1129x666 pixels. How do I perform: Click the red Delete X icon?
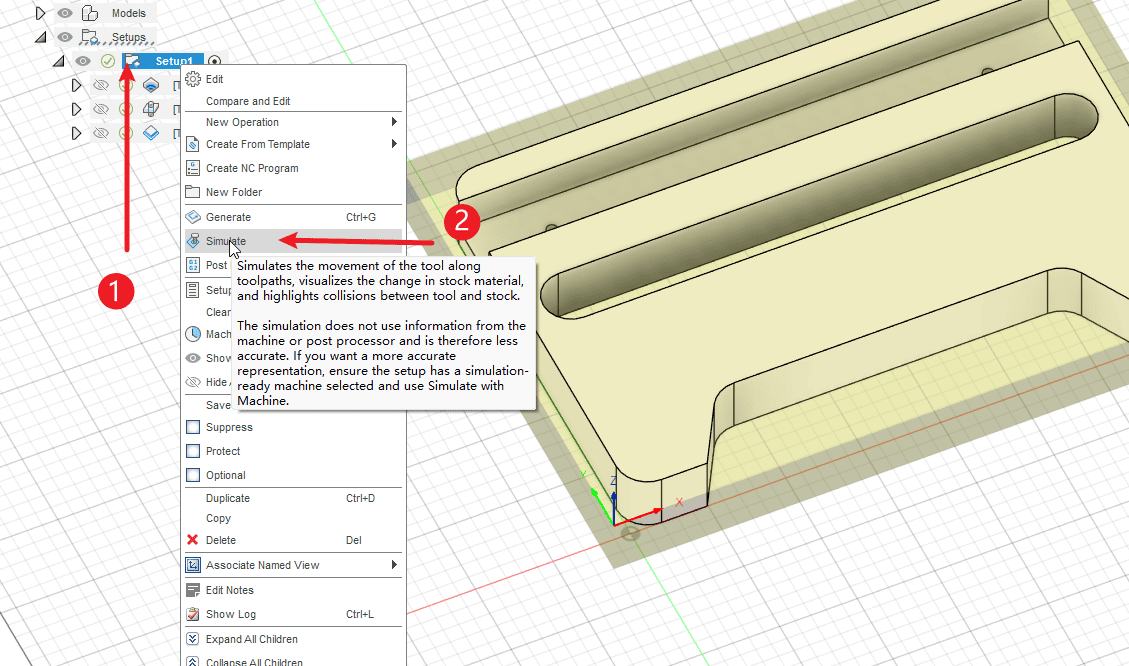tap(193, 540)
